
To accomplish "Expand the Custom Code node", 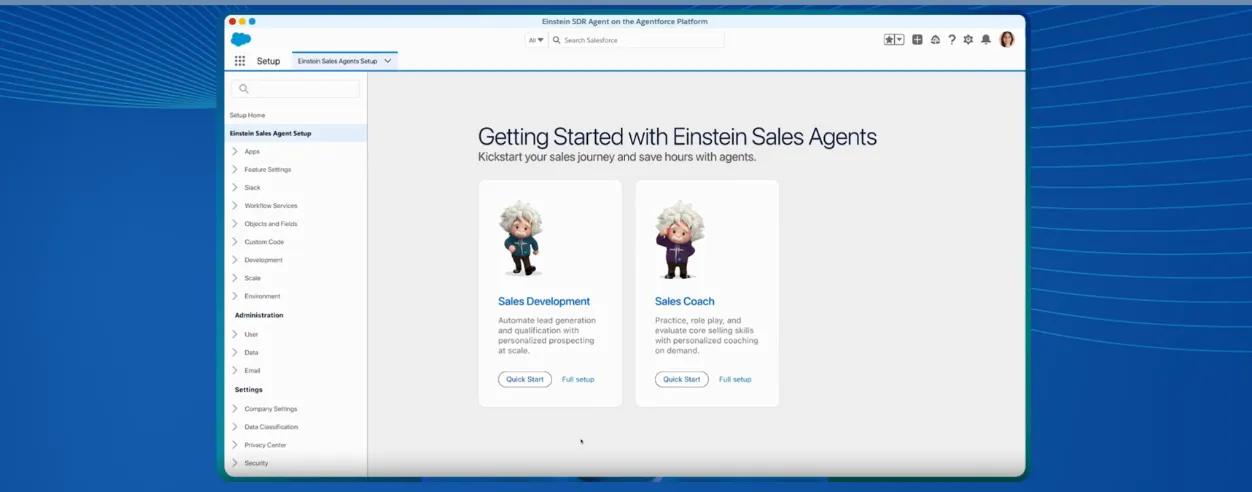I will click(x=235, y=241).
